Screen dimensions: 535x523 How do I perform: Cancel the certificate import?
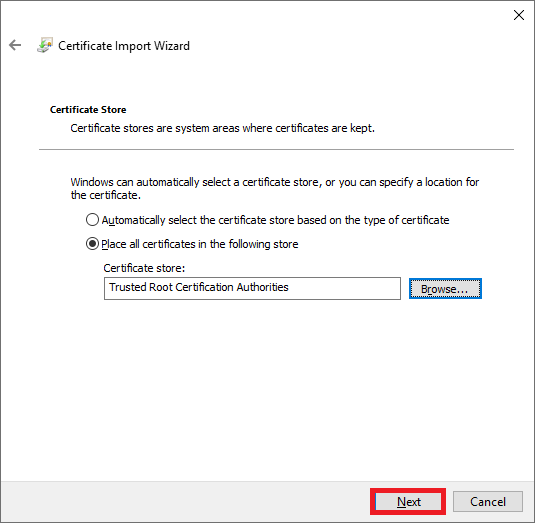(x=488, y=501)
